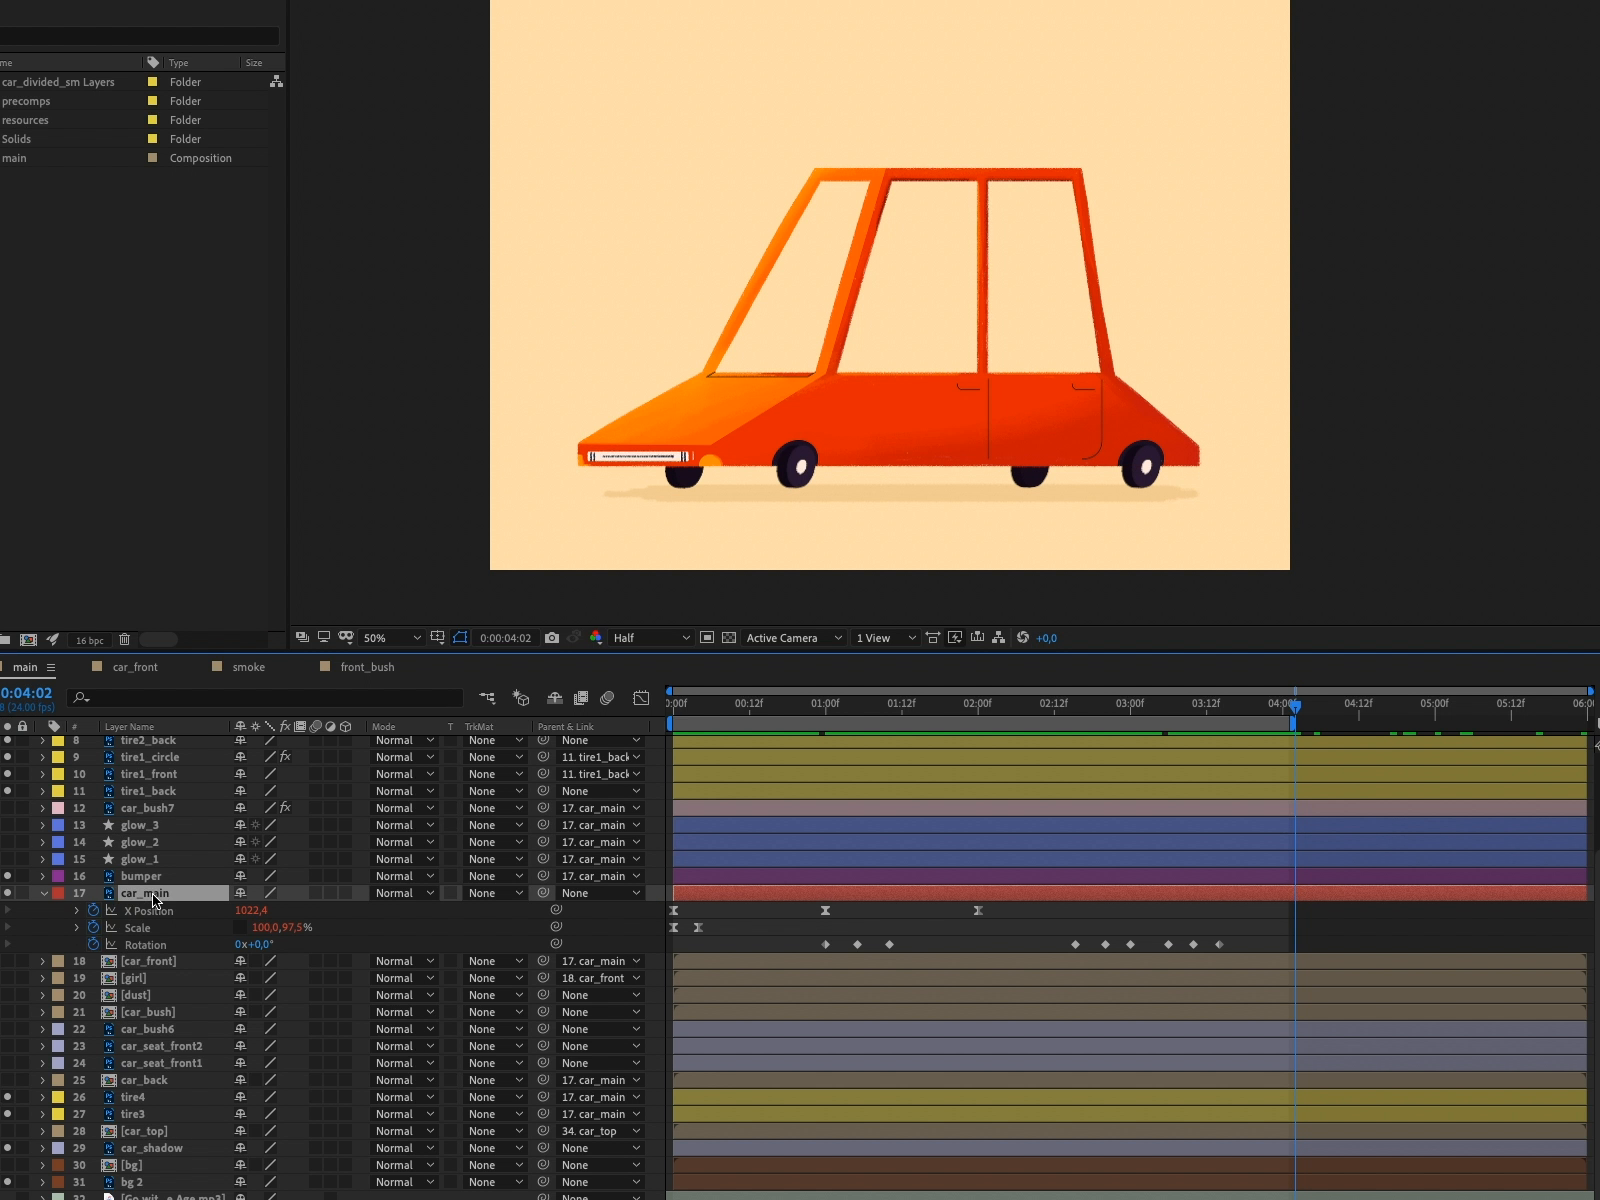Open the Active Camera view dropdown

(794, 638)
